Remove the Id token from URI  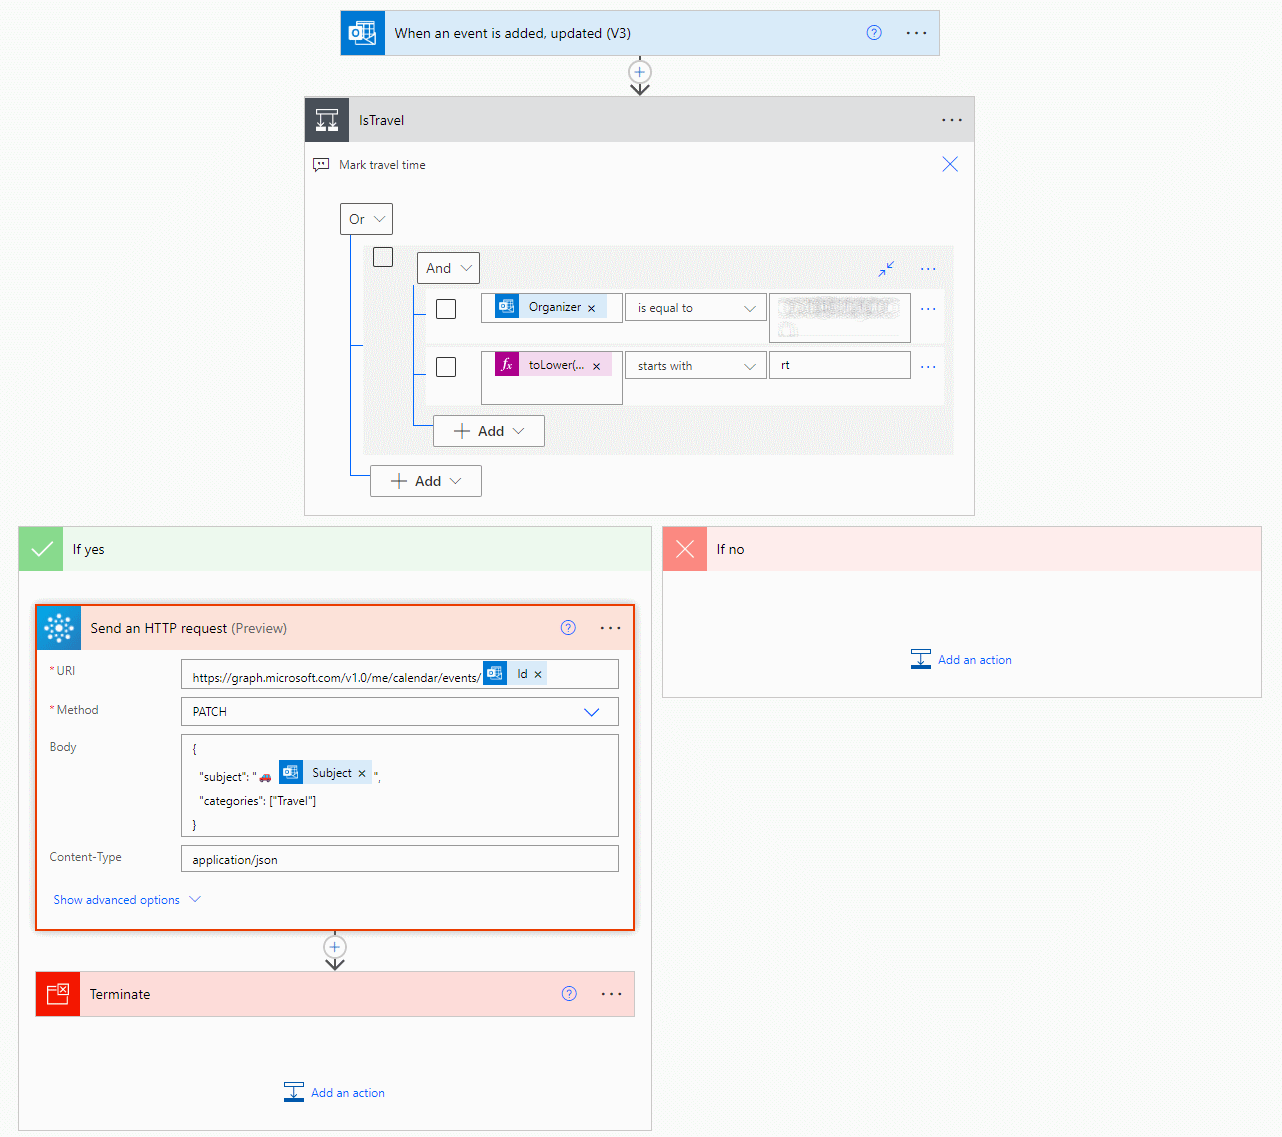click(538, 675)
